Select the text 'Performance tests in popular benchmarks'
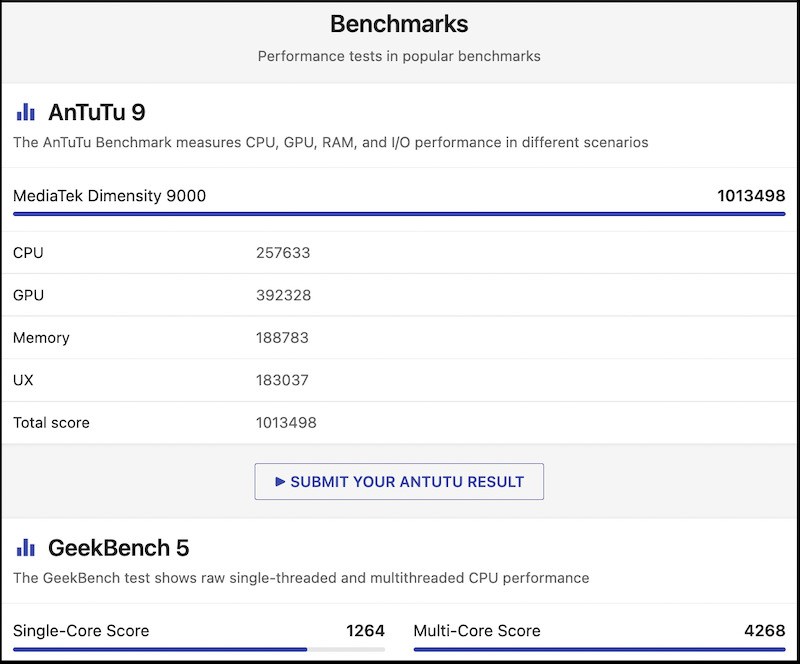 point(399,56)
